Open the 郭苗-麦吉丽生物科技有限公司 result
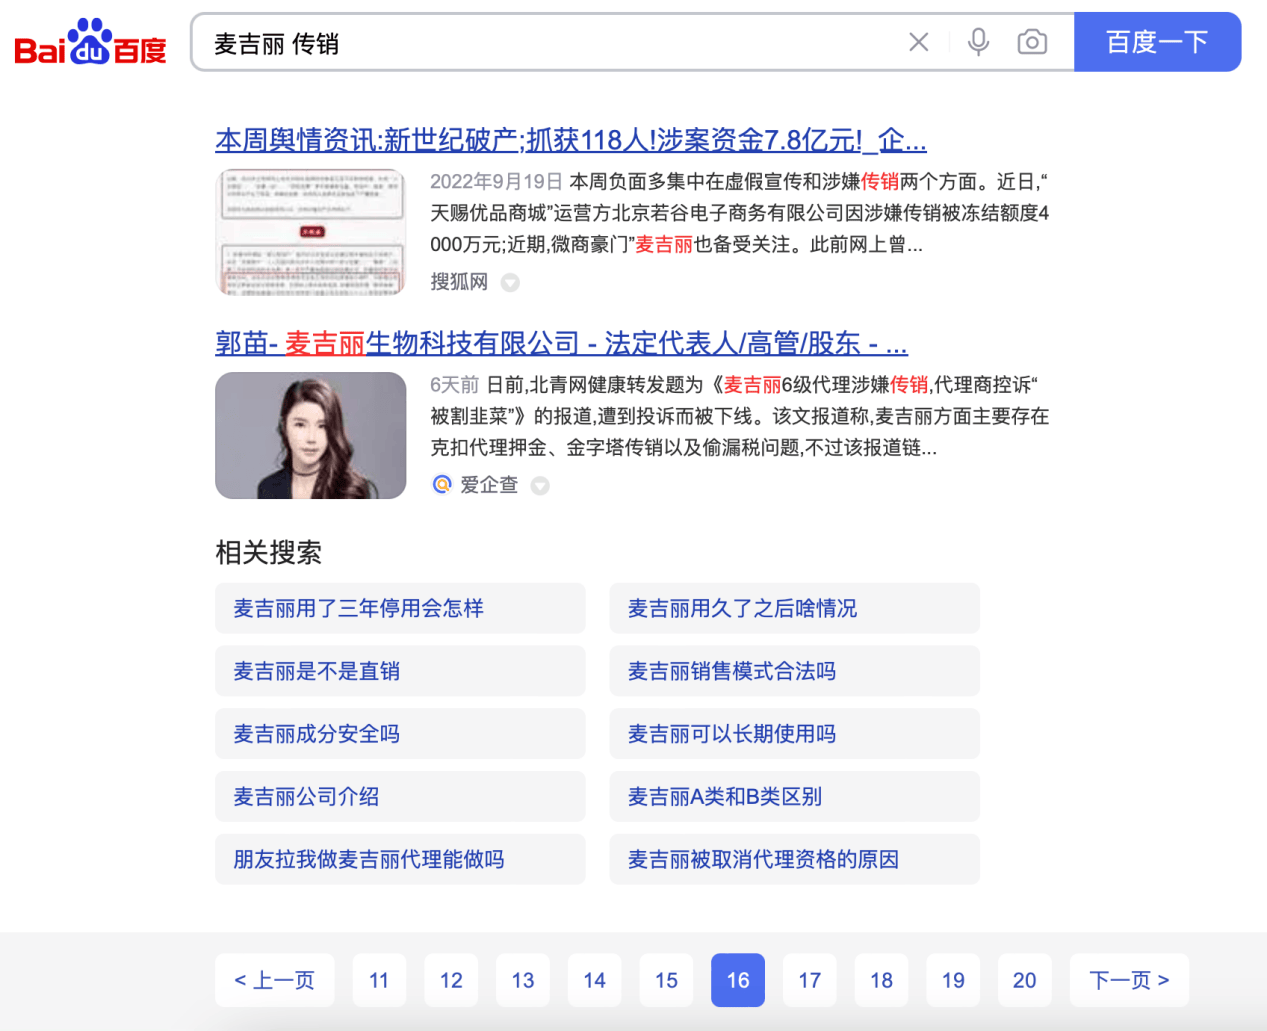The image size is (1267, 1031). click(x=560, y=343)
